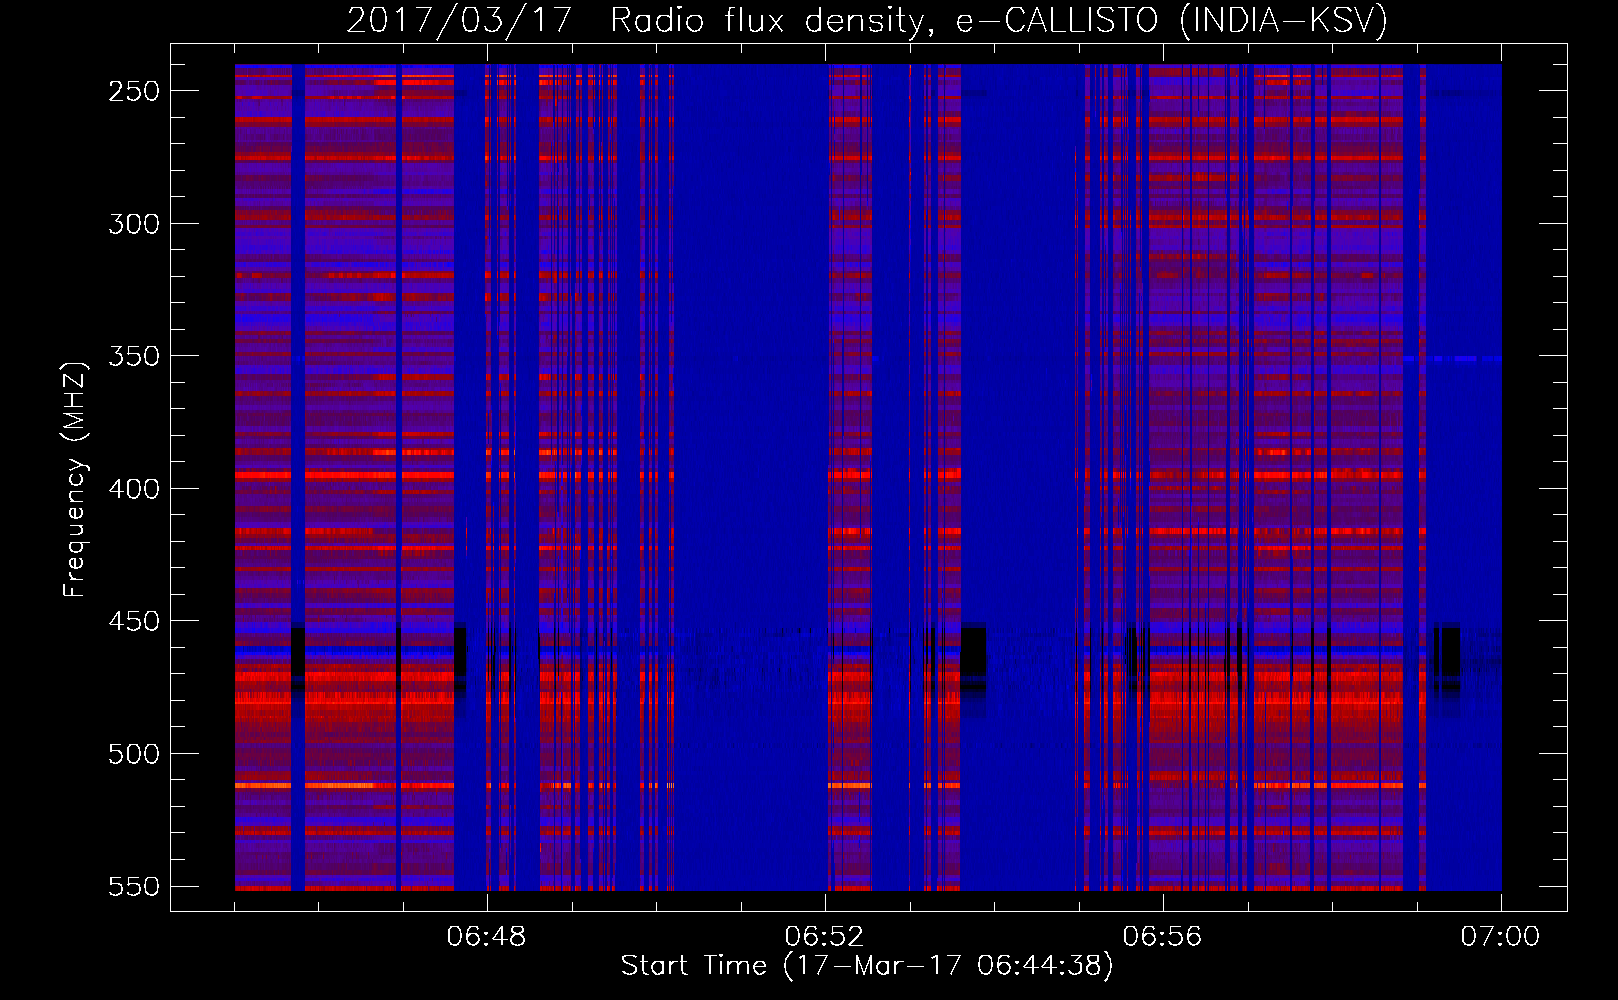Click the date "2017/03/17" in the title
Image resolution: width=1618 pixels, height=1000 pixels.
[x=458, y=20]
